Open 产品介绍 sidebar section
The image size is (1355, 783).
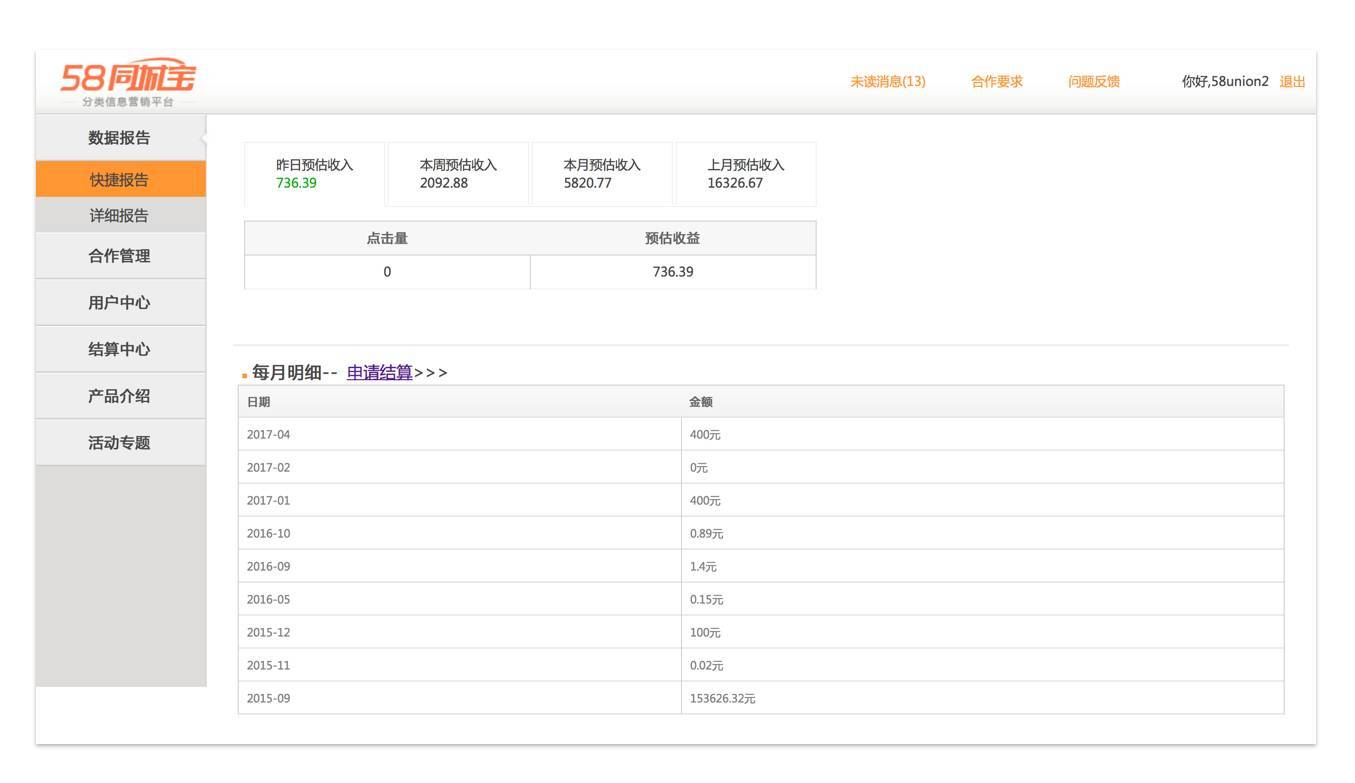120,396
